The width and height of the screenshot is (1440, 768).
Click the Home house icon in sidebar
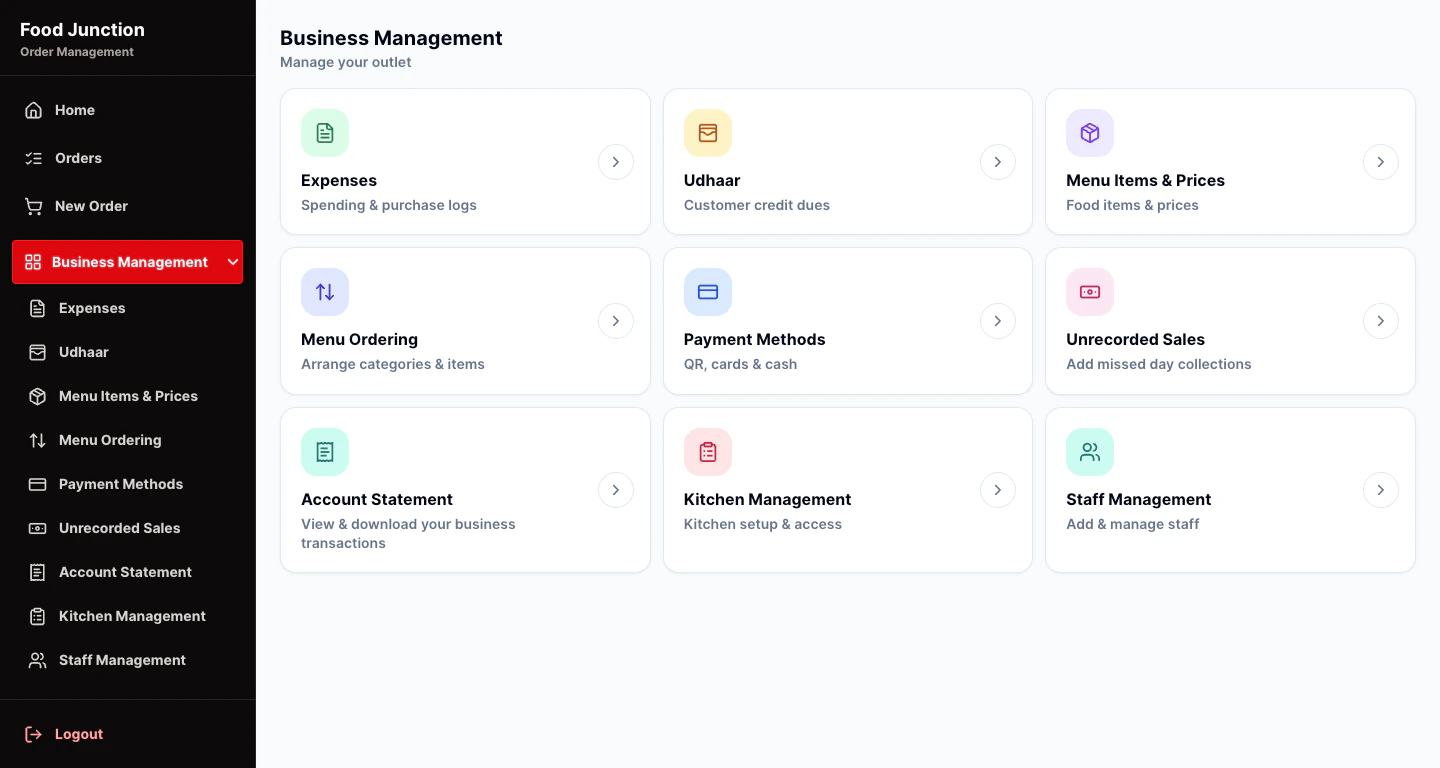pyautogui.click(x=34, y=110)
